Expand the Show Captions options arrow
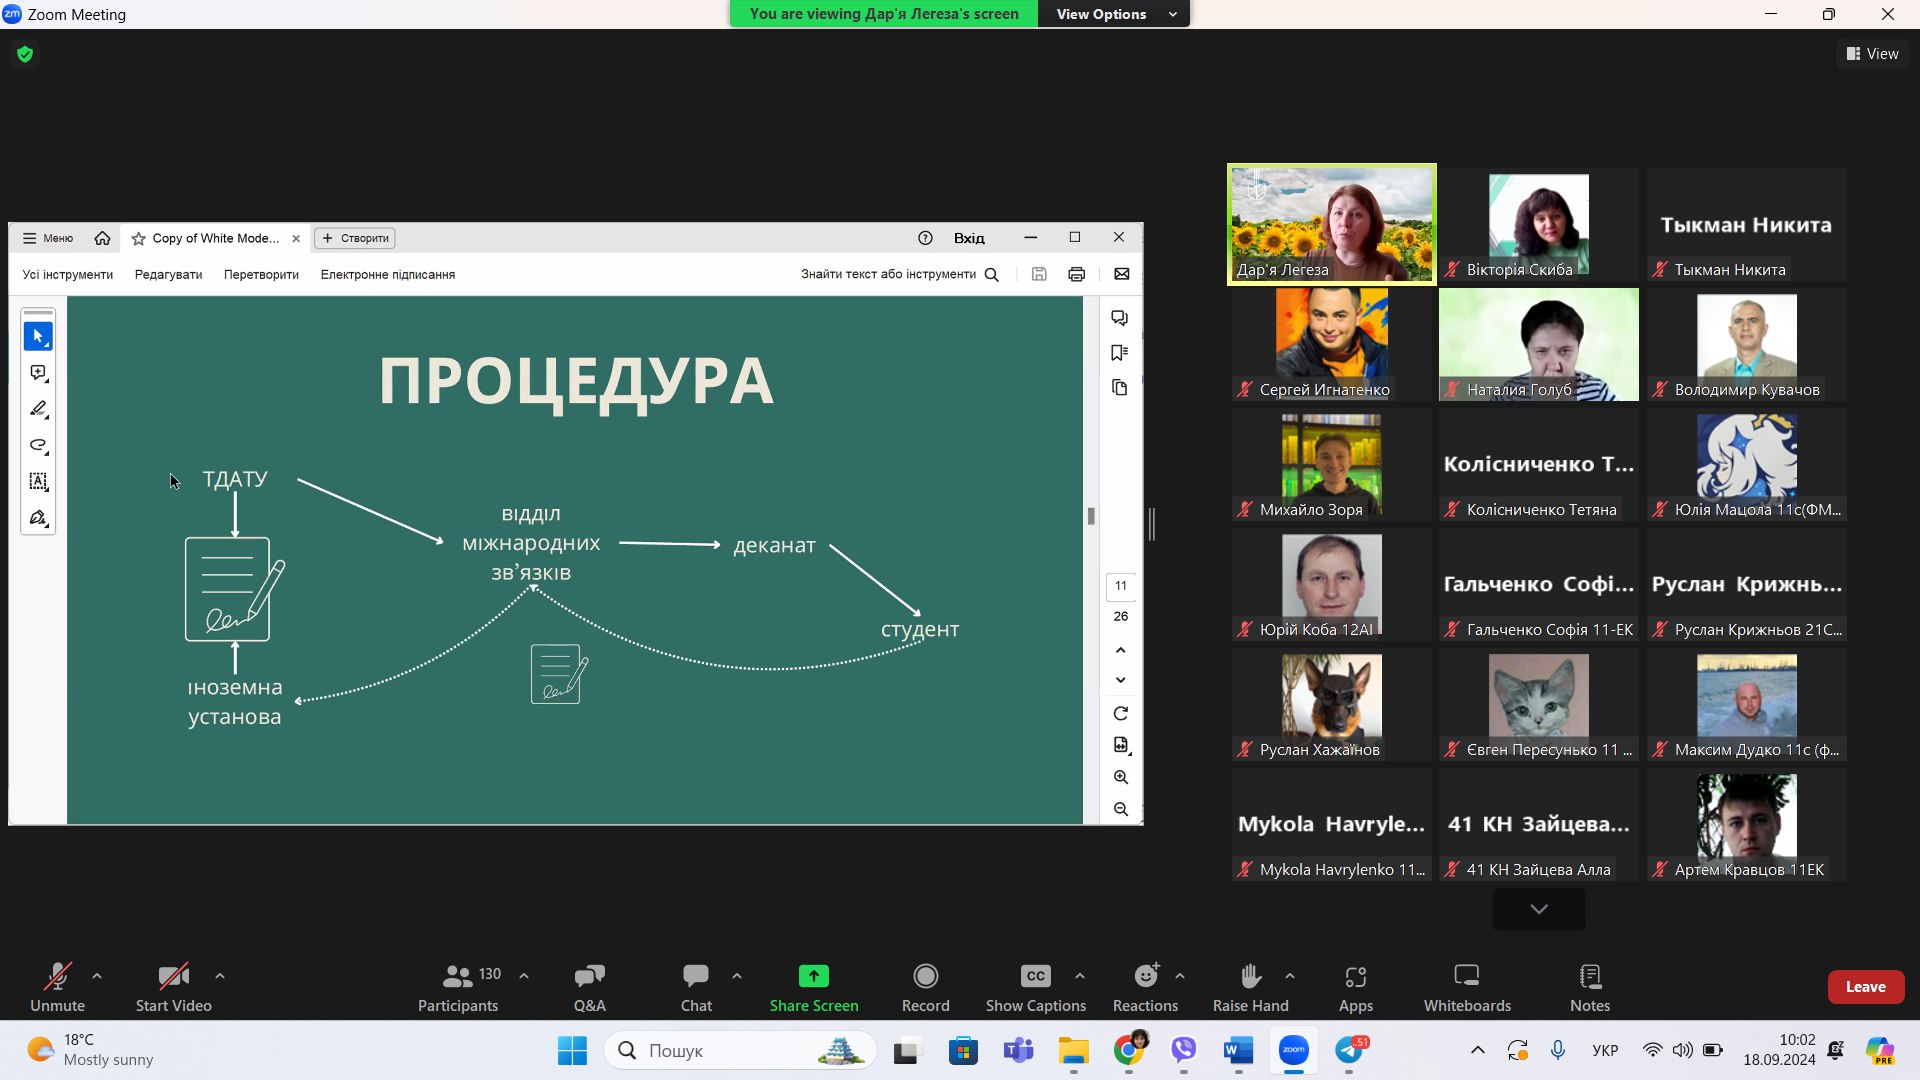Screen dimensions: 1920x1080 [x=1079, y=975]
